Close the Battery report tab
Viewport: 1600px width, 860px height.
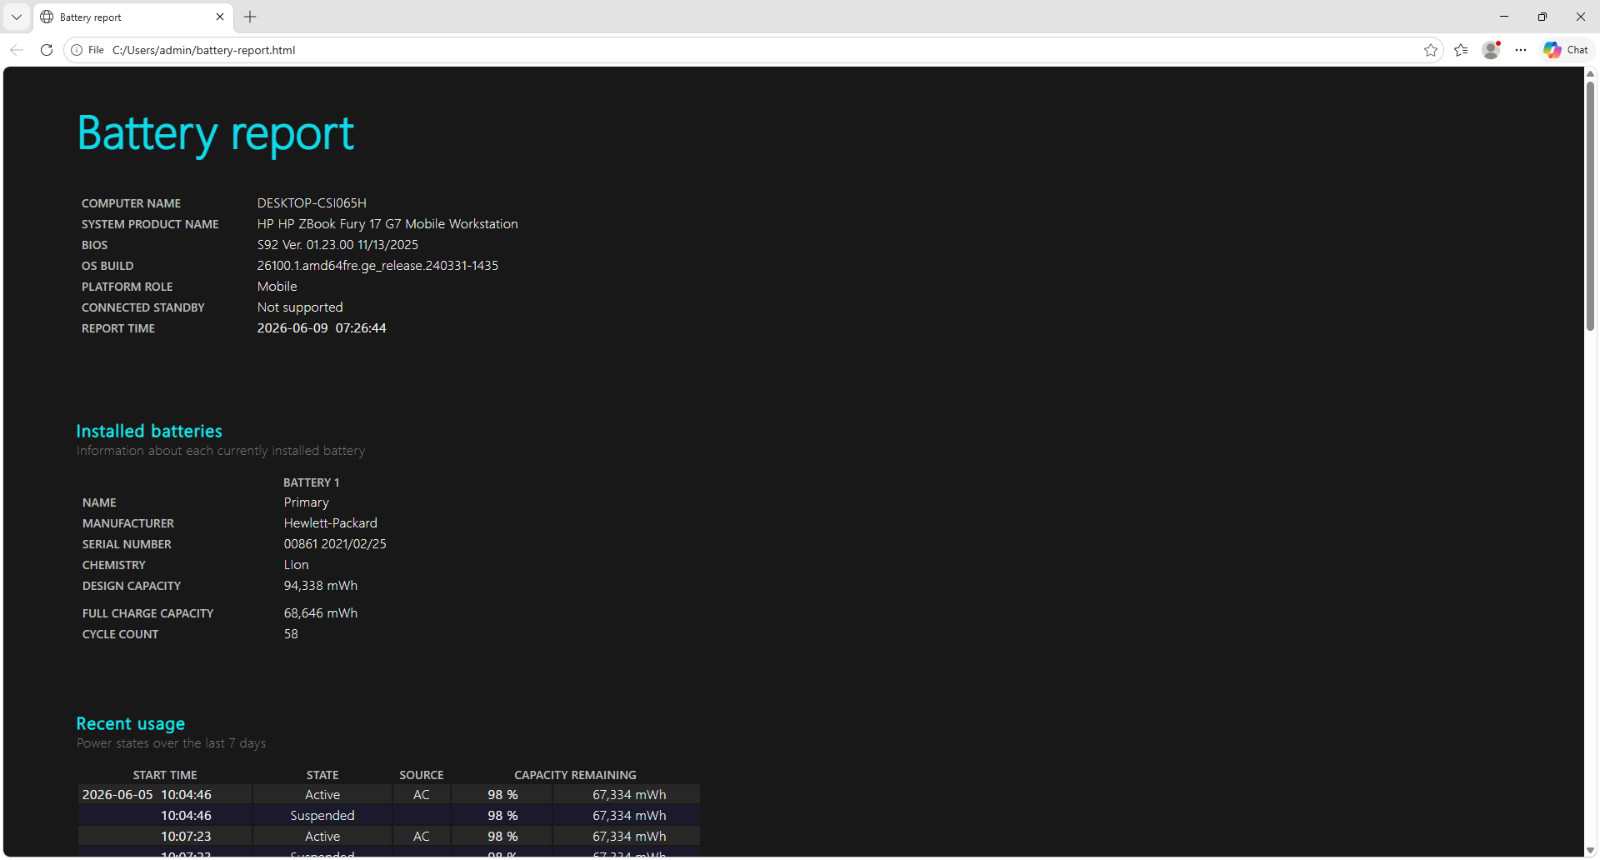click(220, 17)
